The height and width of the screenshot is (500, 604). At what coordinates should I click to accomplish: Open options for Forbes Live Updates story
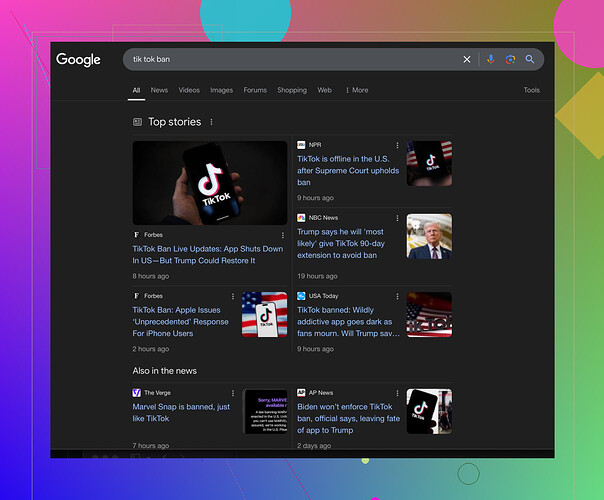[283, 235]
